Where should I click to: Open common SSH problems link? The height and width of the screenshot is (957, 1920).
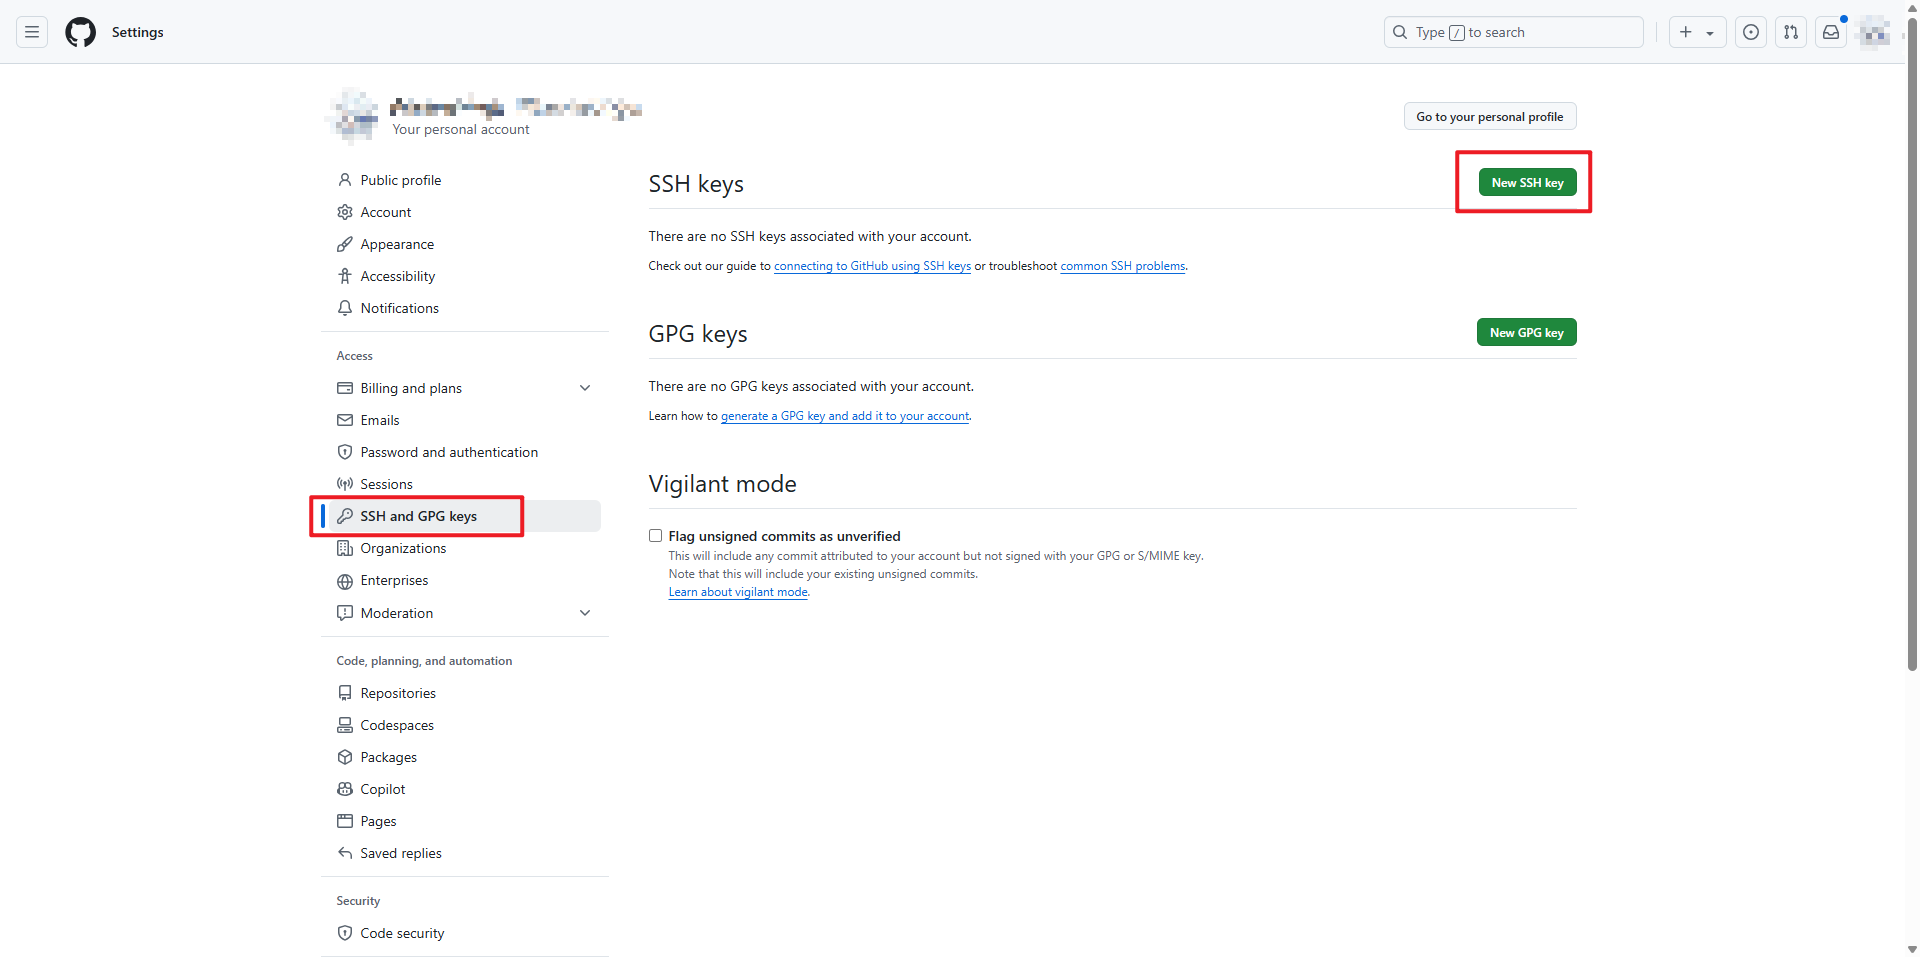click(1122, 266)
